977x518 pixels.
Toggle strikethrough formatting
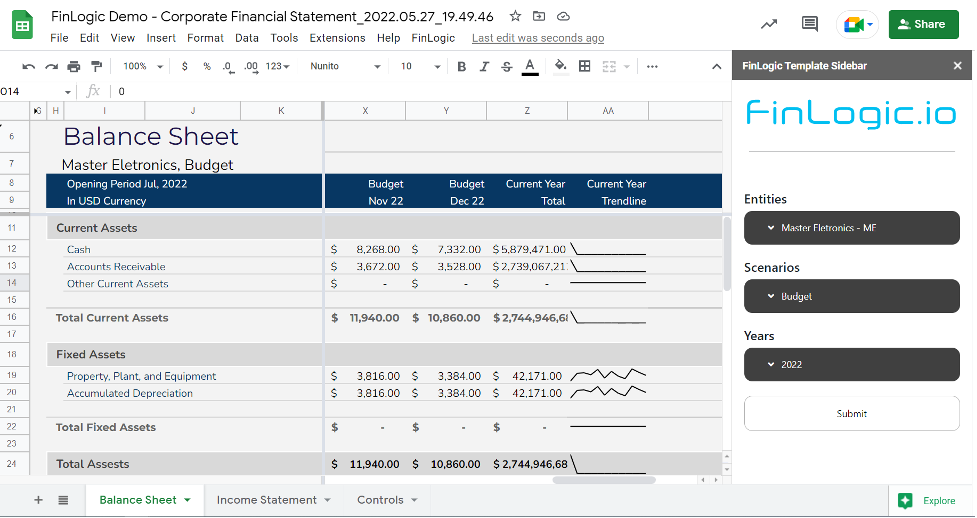507,66
